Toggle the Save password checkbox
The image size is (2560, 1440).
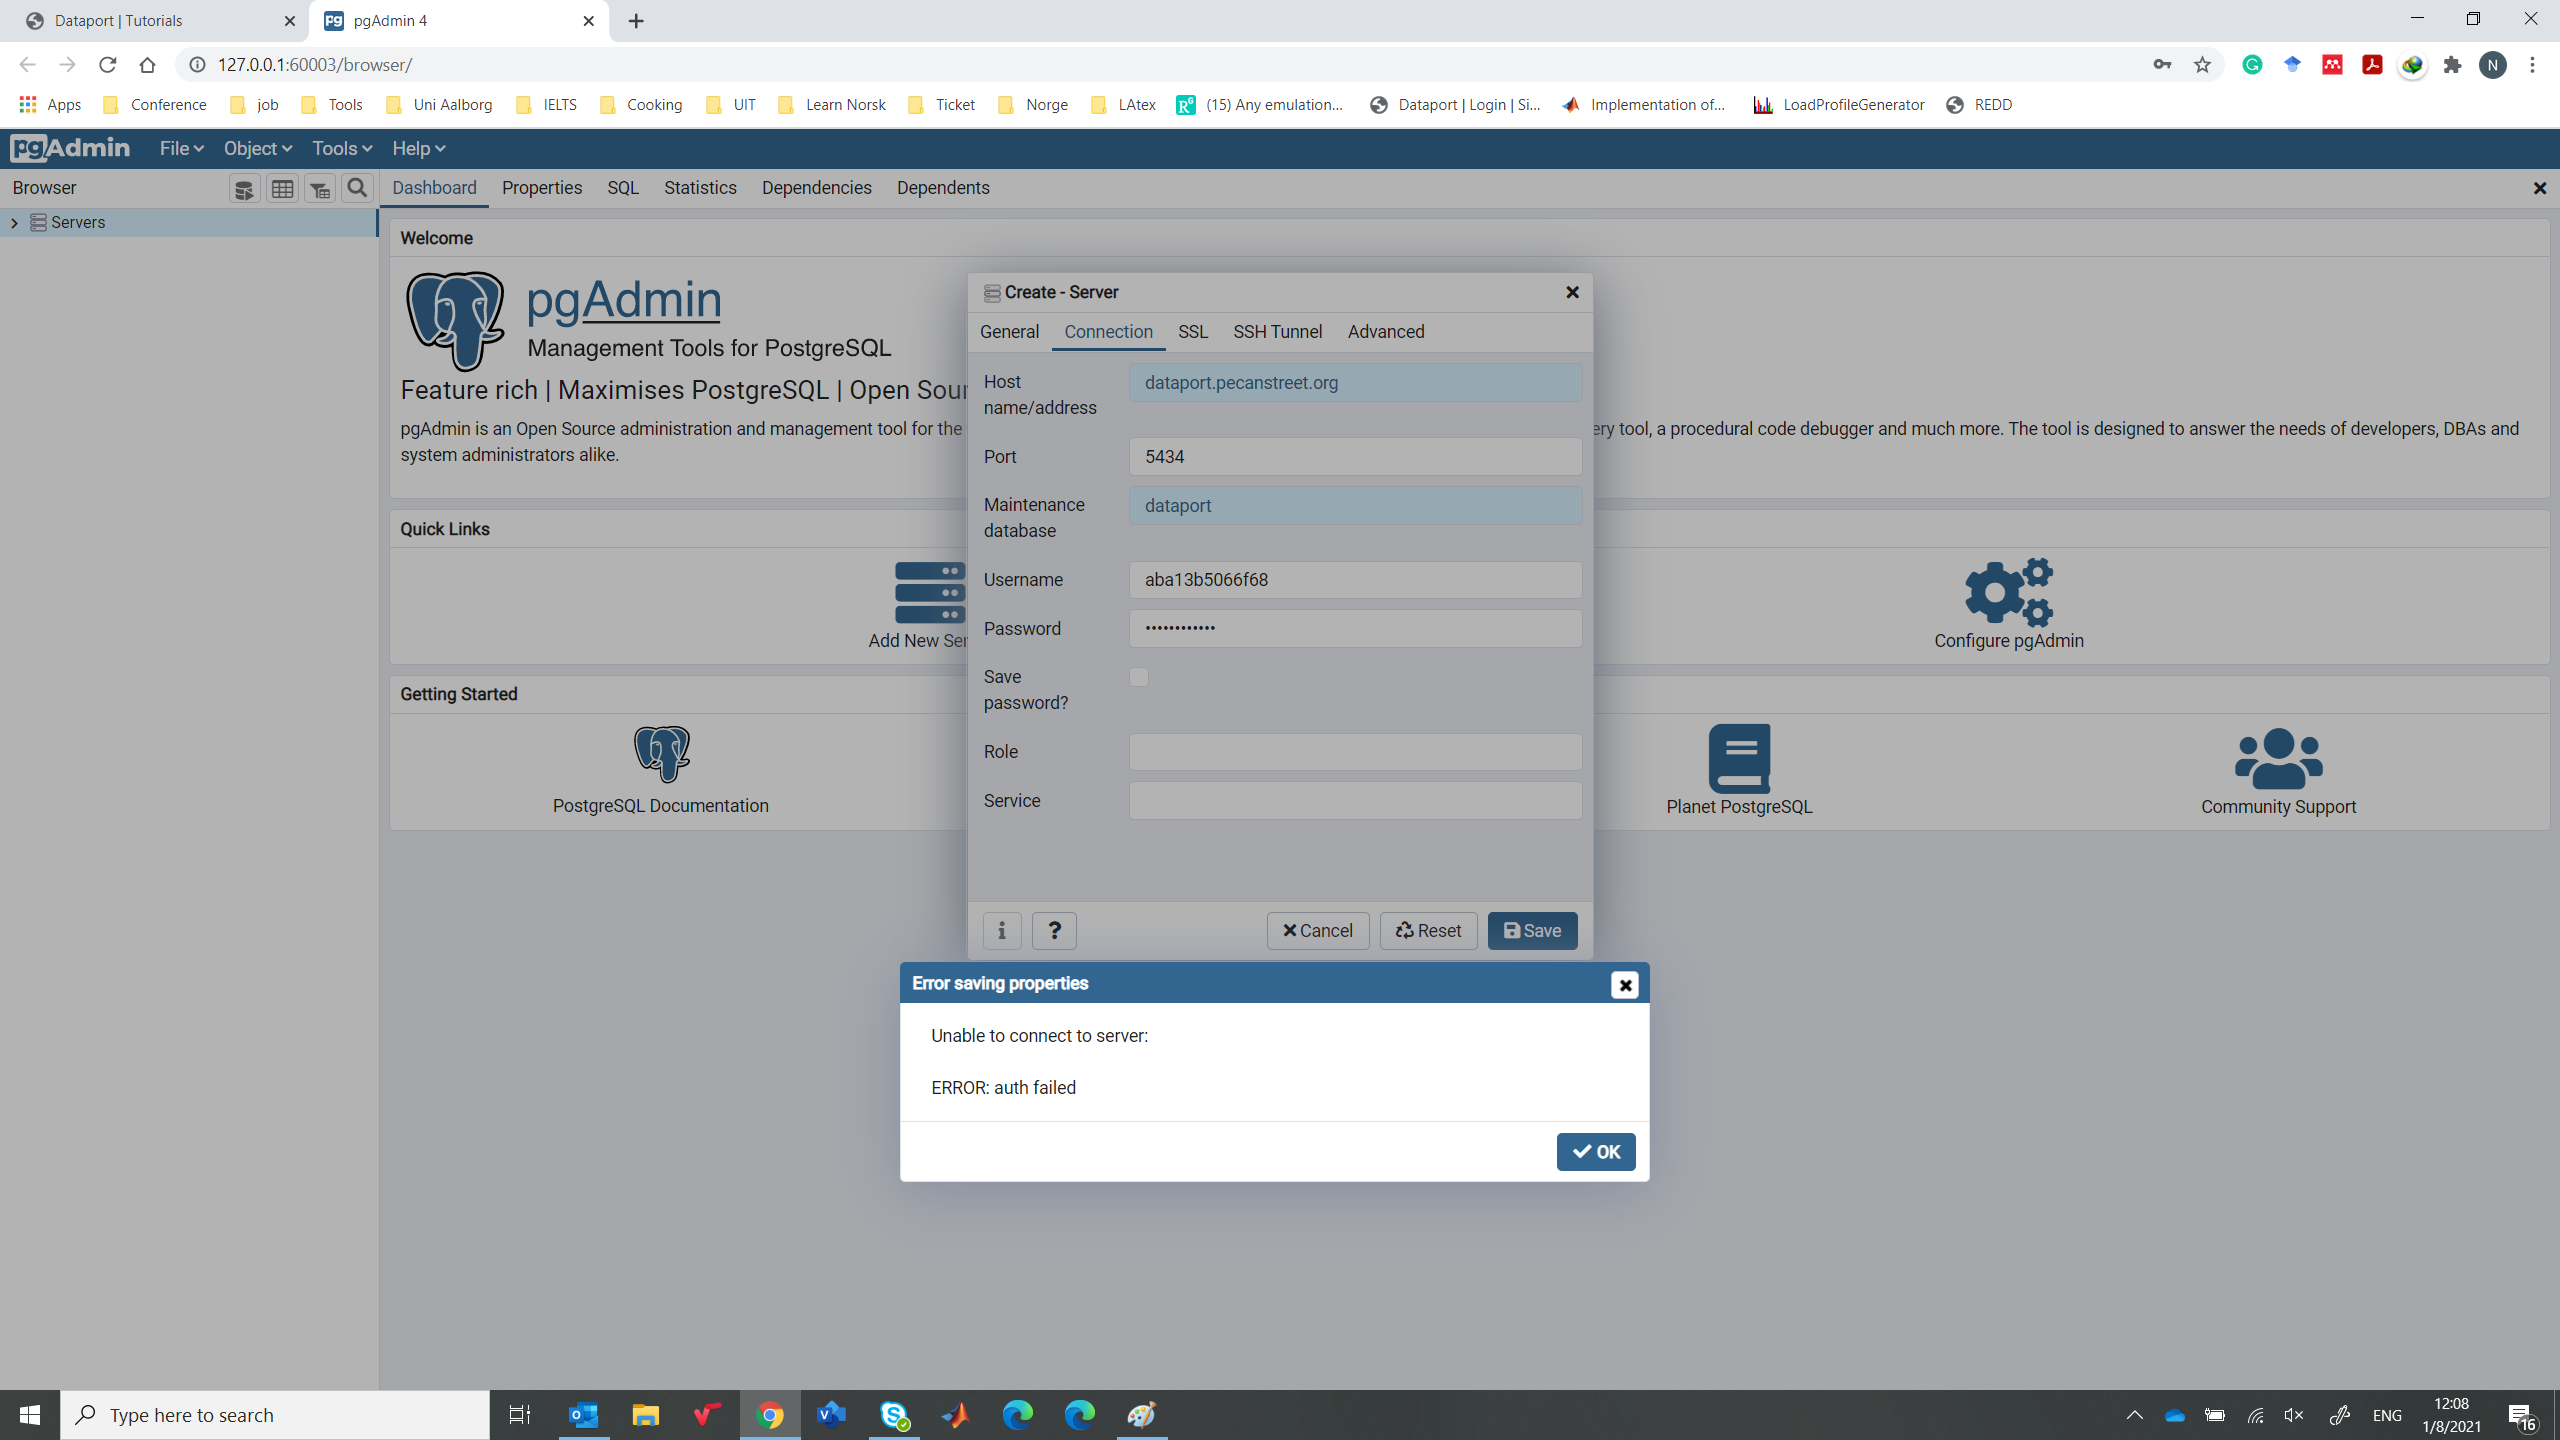[1139, 677]
